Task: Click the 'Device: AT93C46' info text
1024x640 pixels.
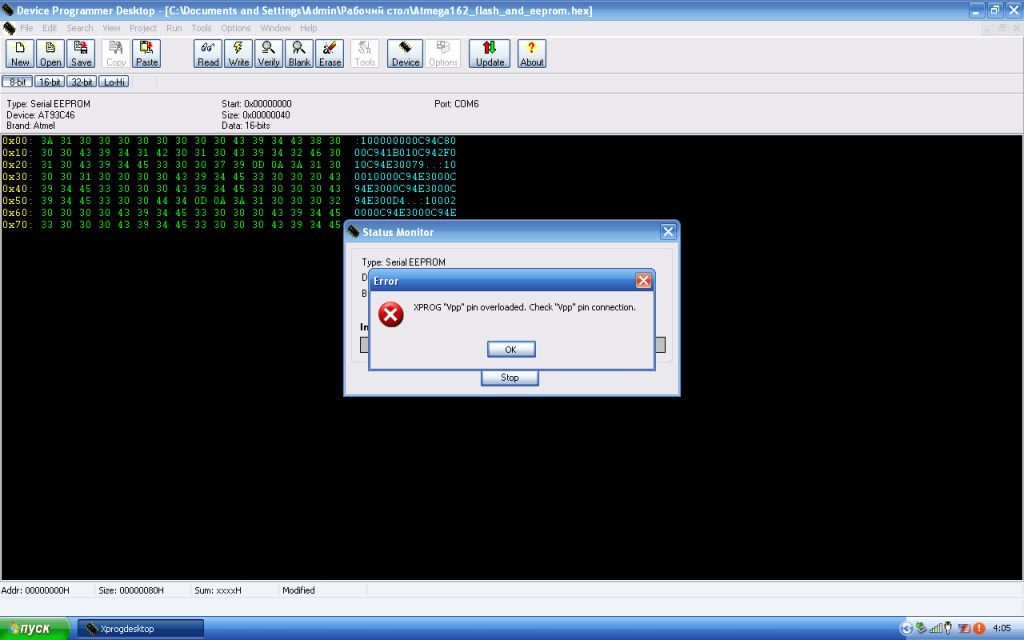Action: [40, 115]
